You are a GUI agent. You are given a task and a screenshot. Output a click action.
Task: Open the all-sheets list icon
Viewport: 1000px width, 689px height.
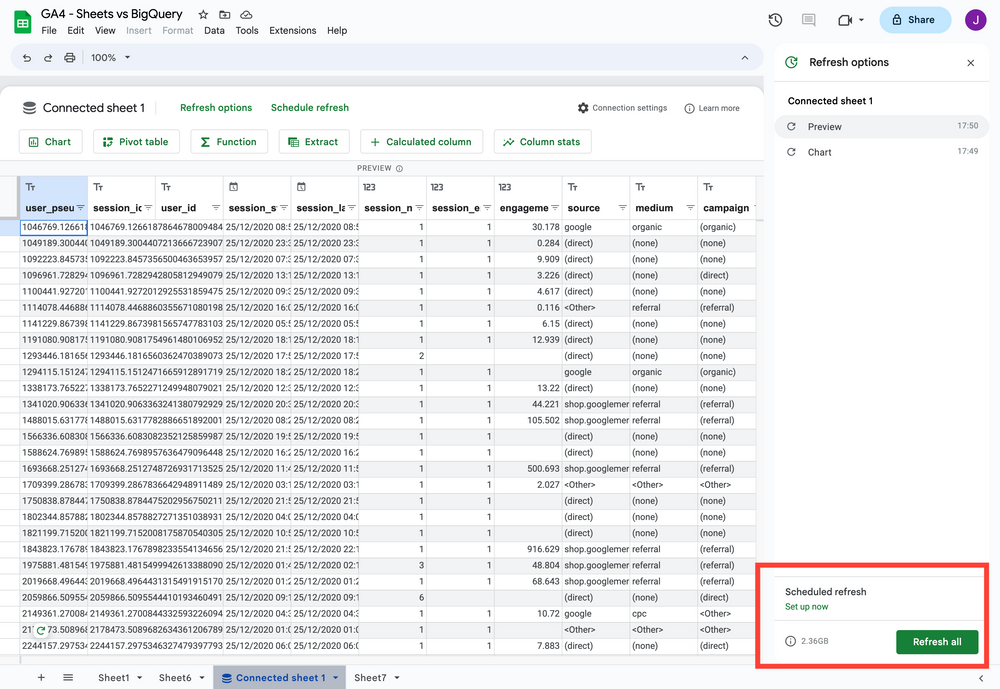click(x=65, y=677)
